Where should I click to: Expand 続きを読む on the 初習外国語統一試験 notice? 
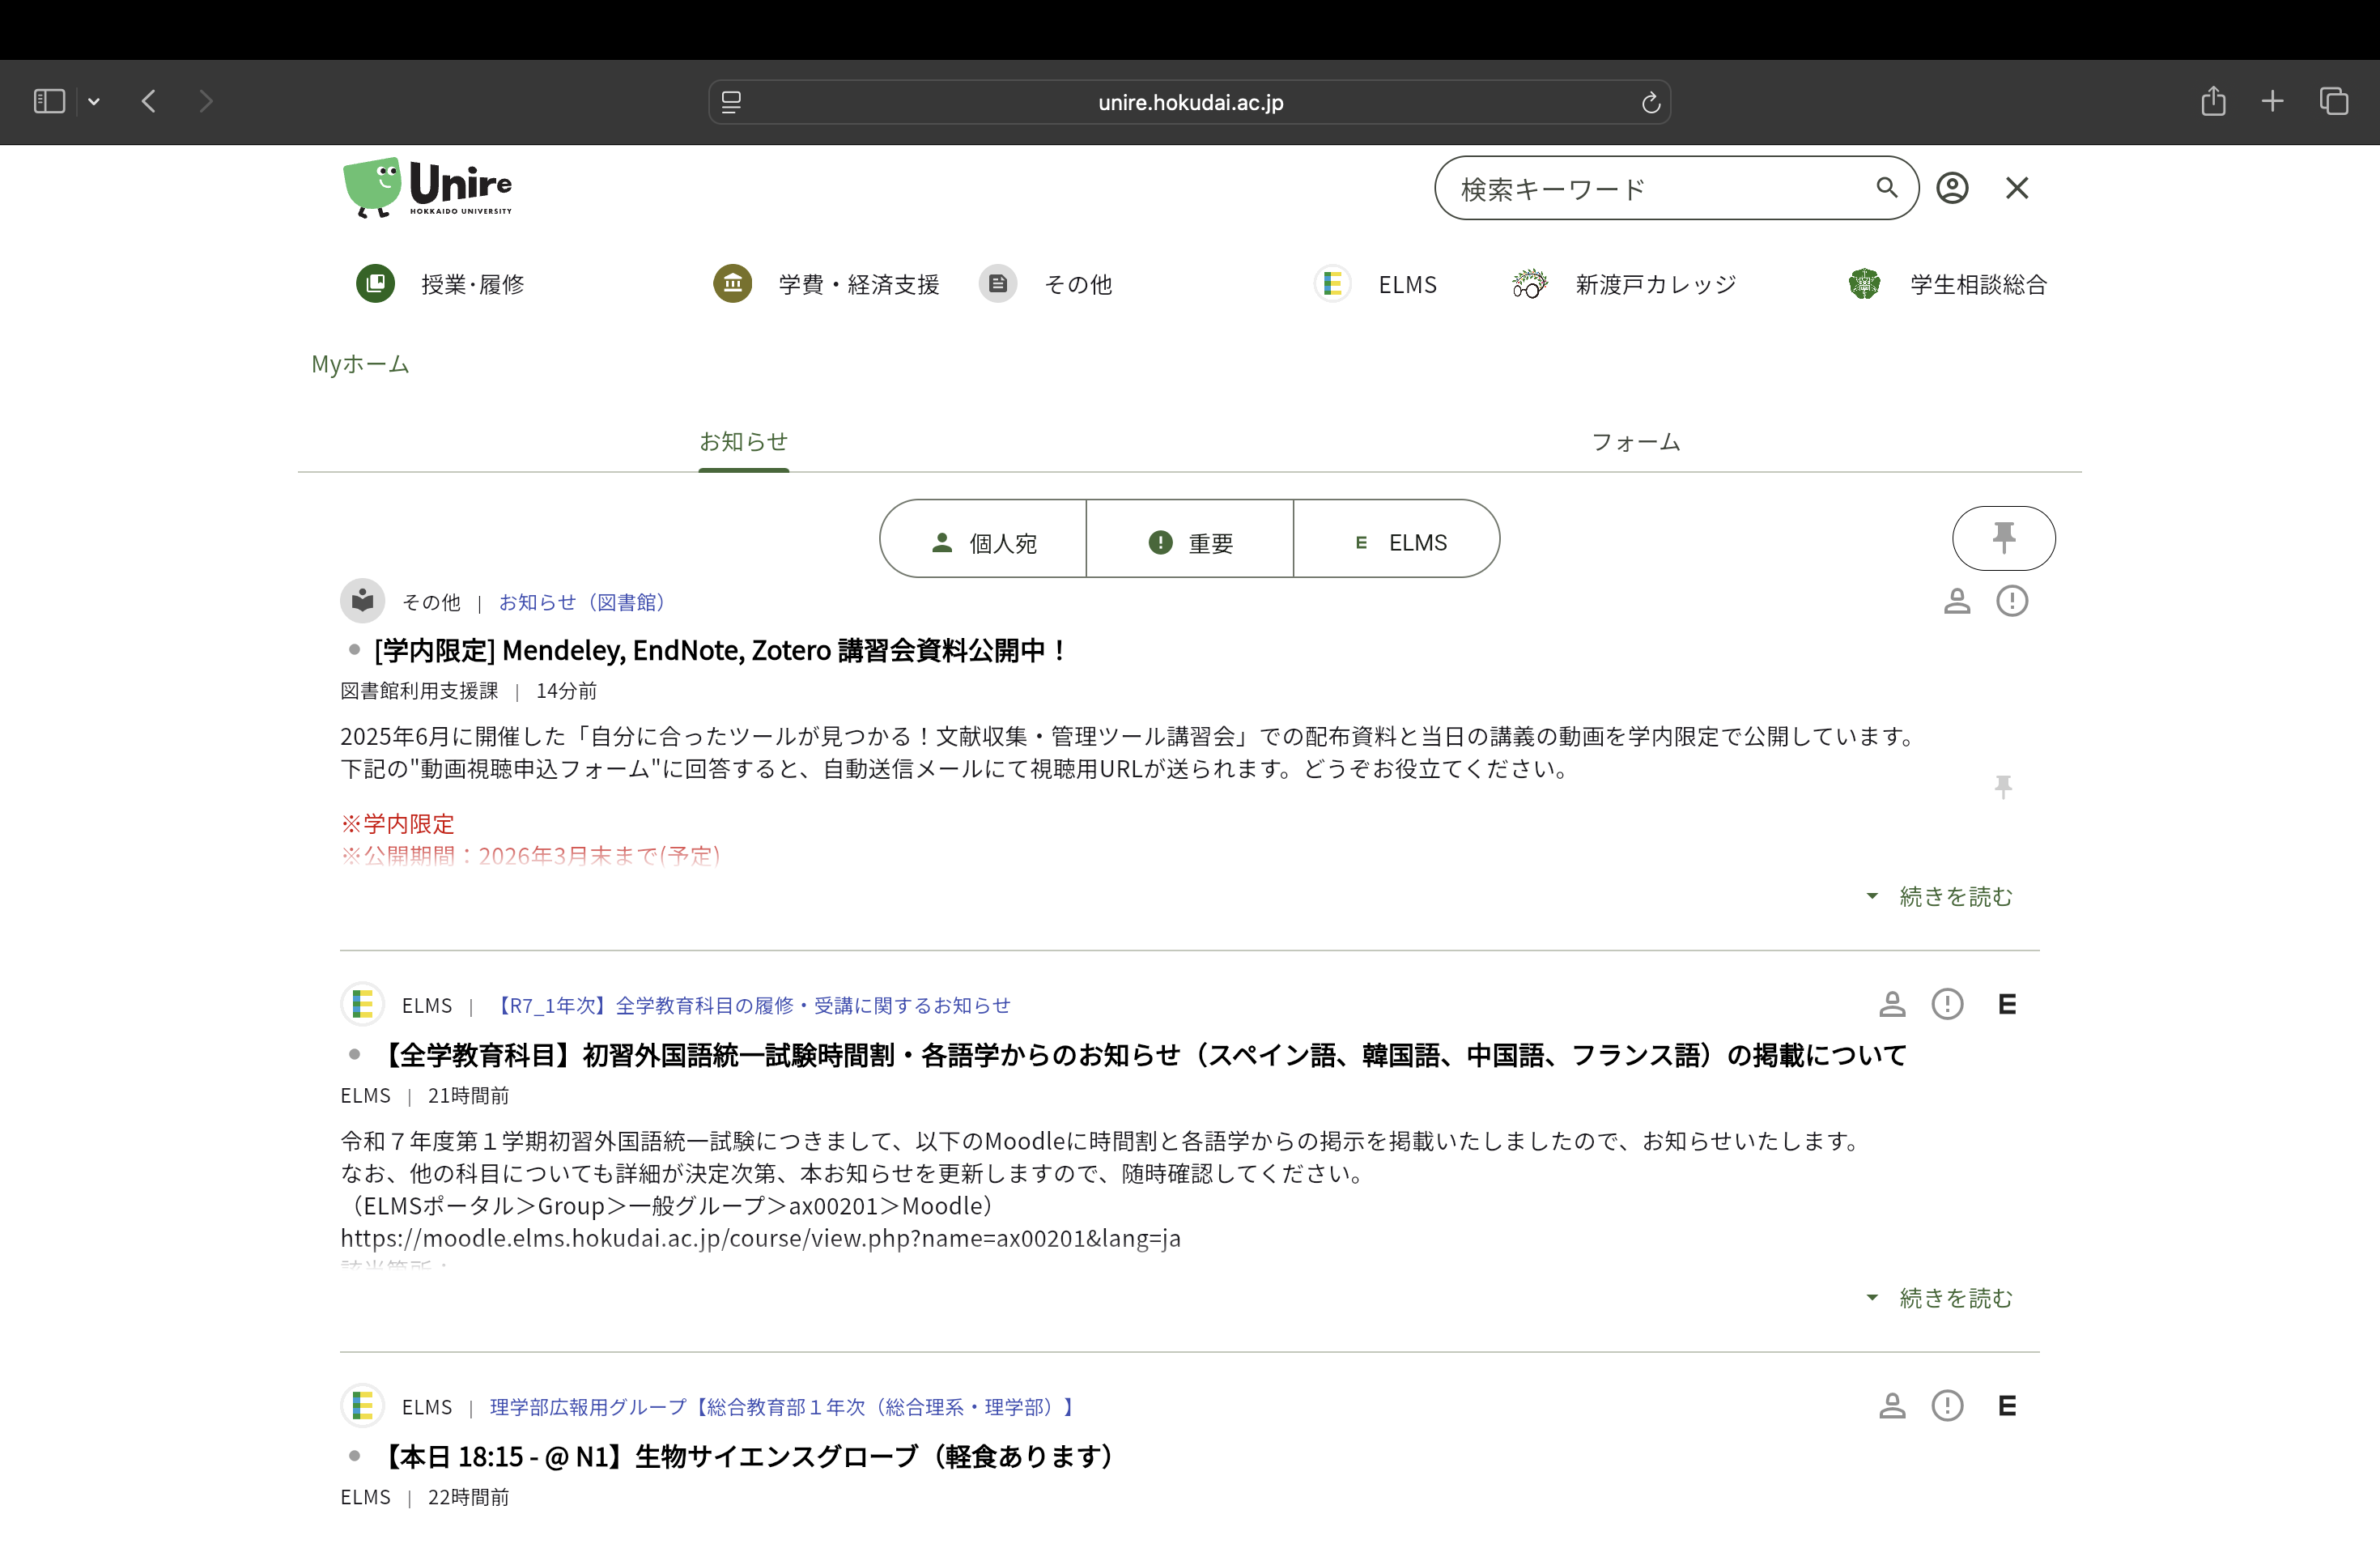[1940, 1297]
